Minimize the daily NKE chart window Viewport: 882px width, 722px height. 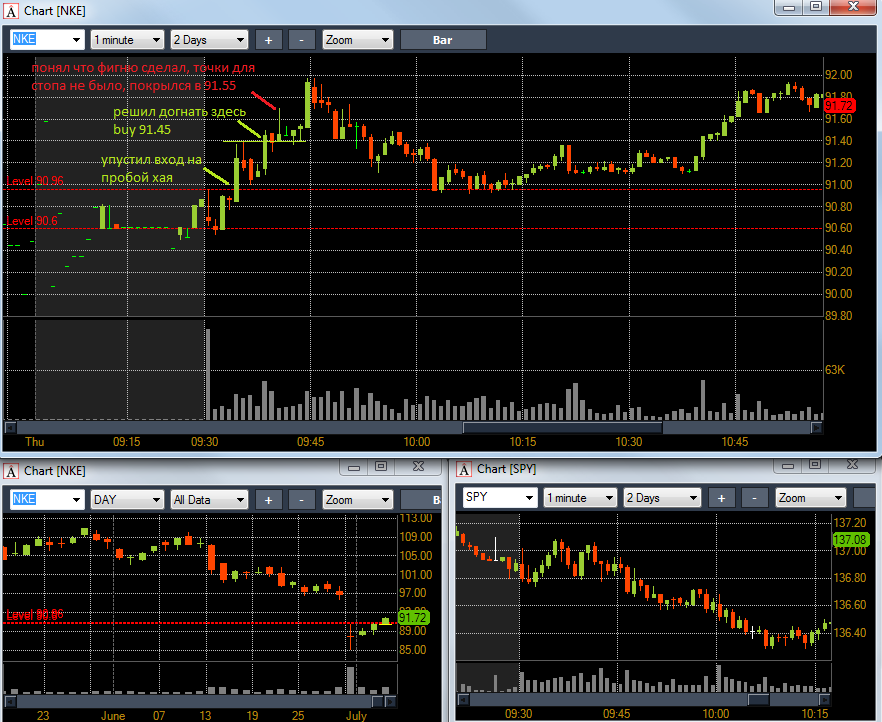pos(354,467)
